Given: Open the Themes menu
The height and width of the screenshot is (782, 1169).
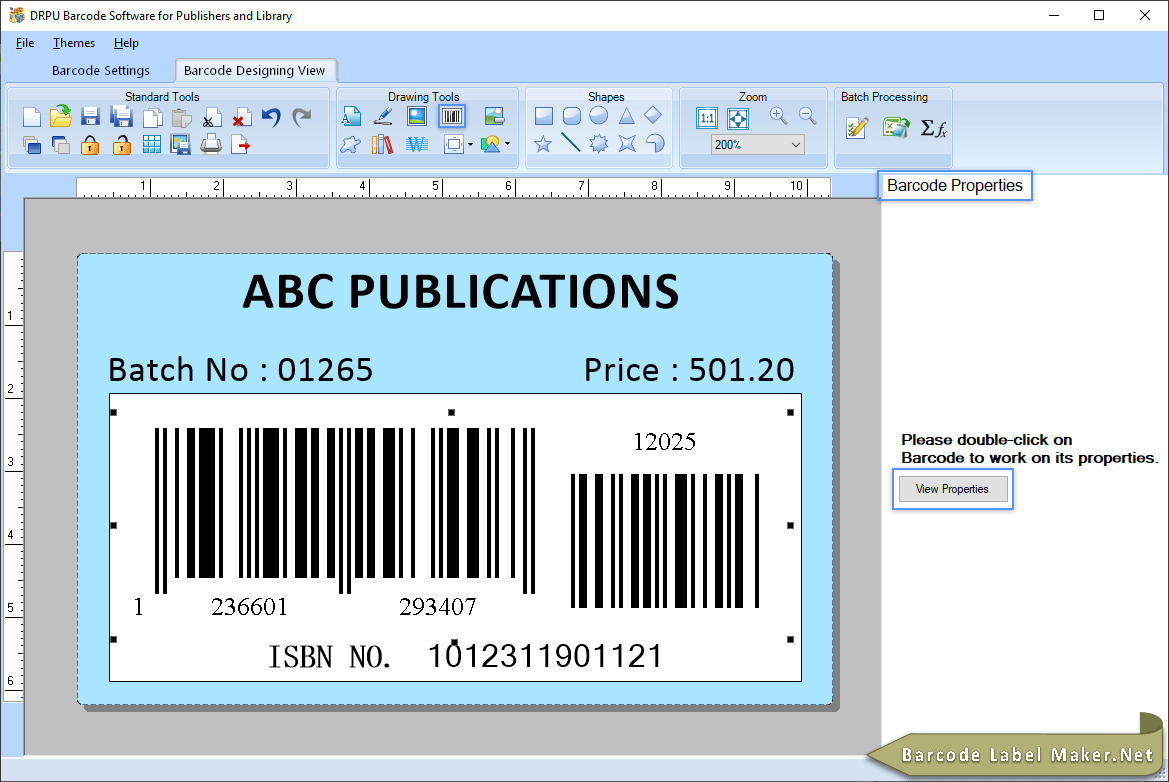Looking at the screenshot, I should [x=74, y=43].
